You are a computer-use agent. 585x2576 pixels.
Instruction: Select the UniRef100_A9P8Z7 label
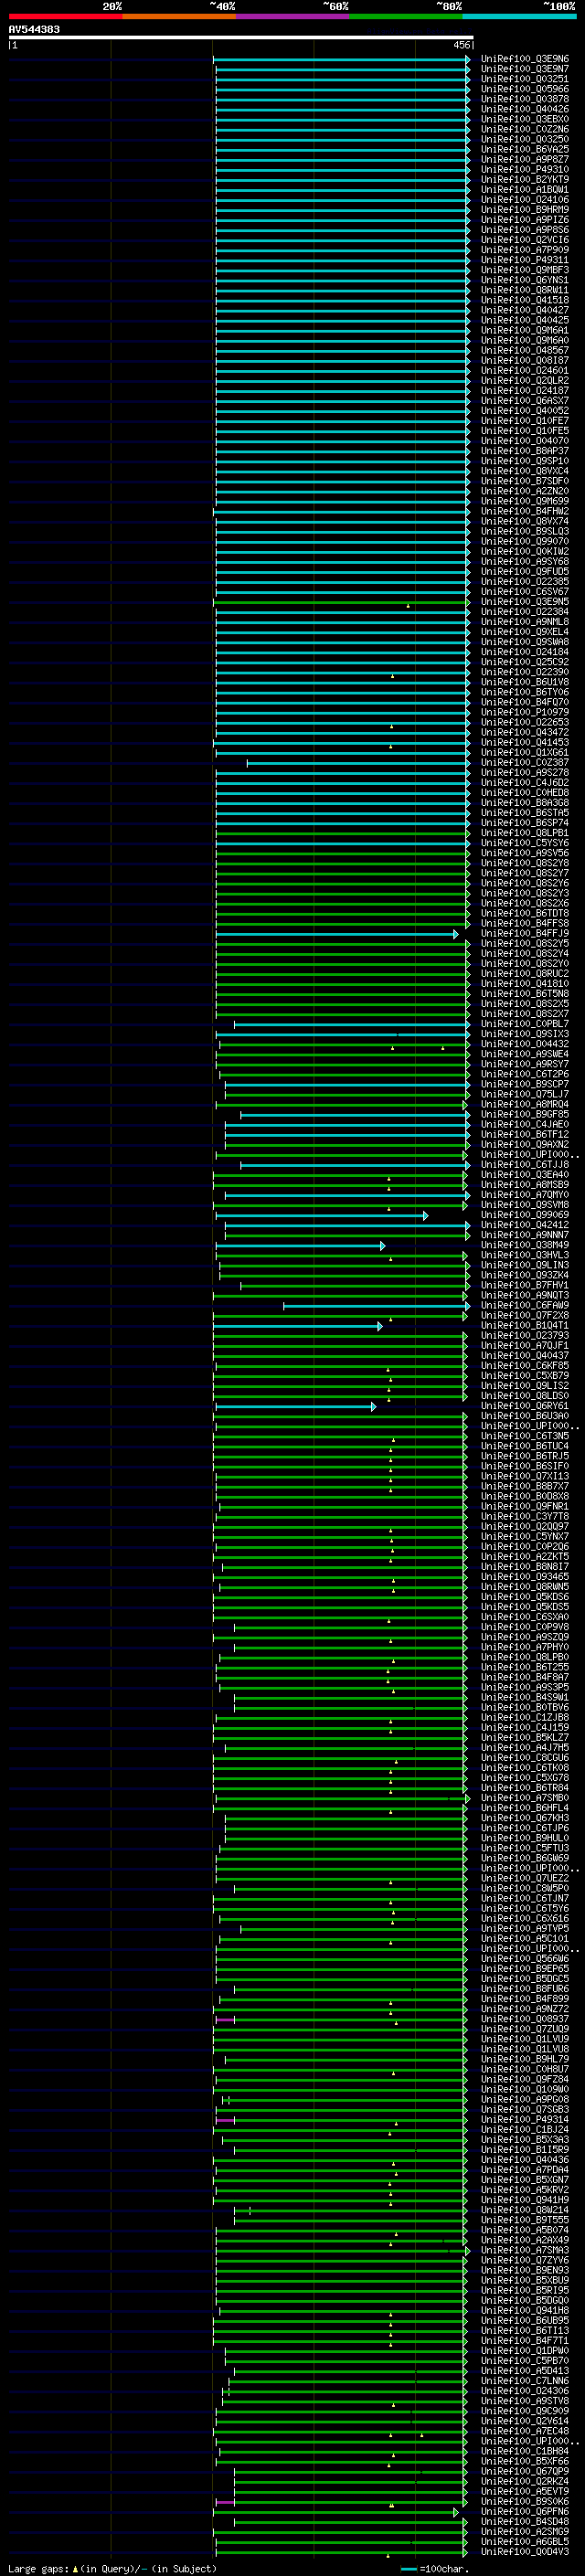pos(524,159)
